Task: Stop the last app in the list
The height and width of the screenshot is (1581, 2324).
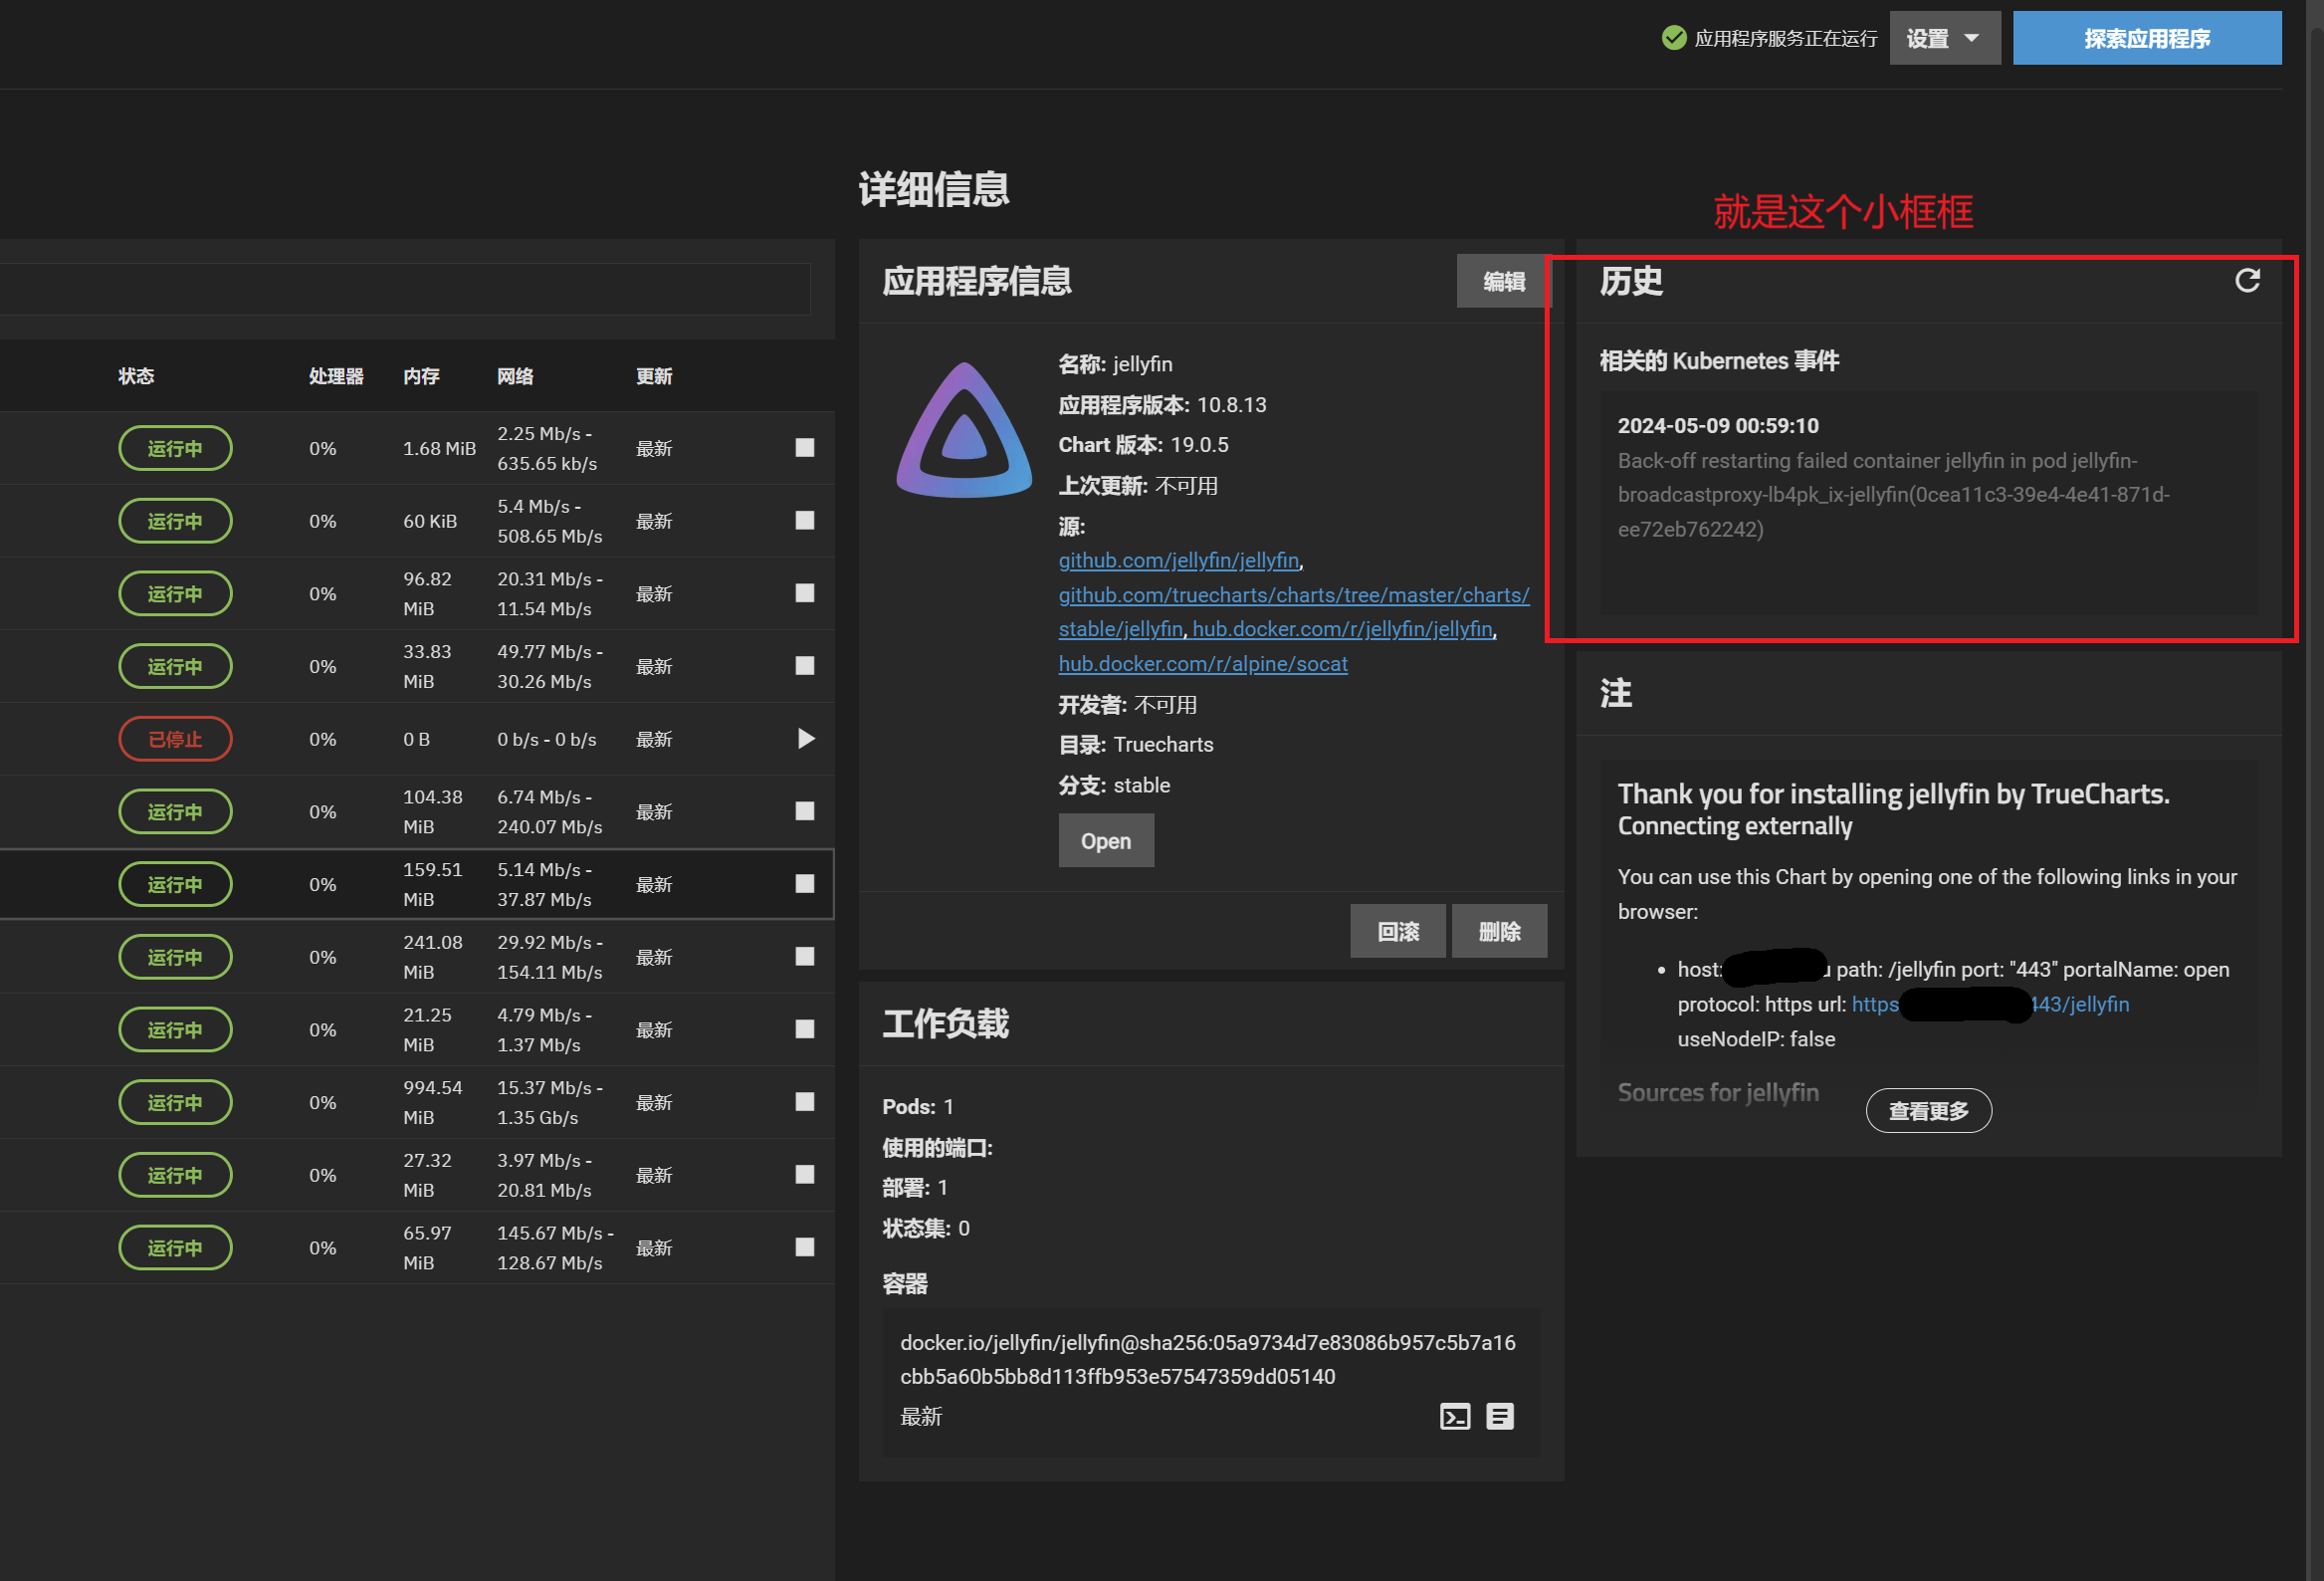Action: coord(805,1247)
